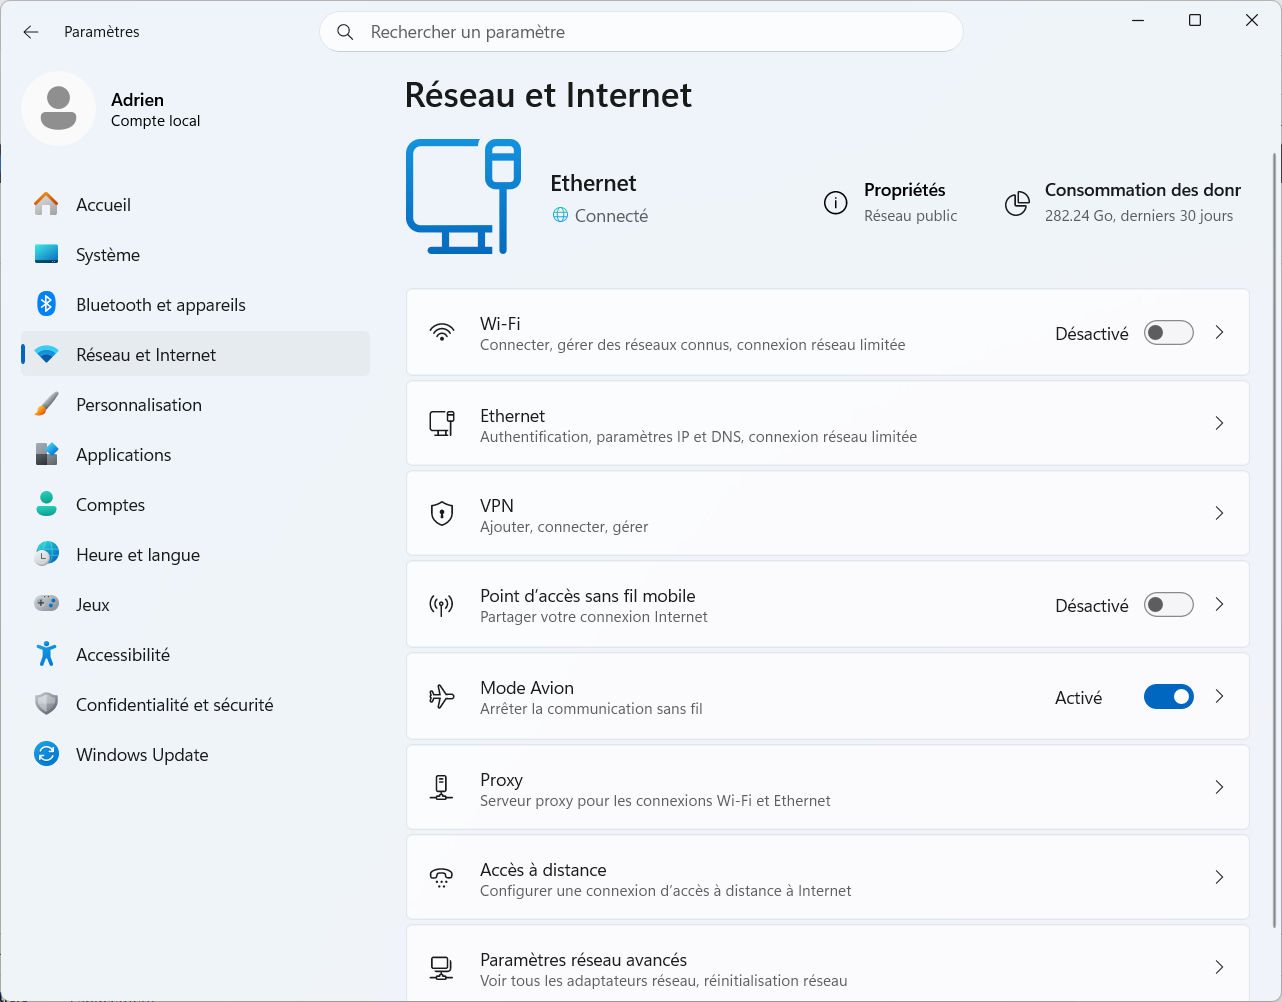Enable the Point d'accès sans fil mobile toggle

1169,605
